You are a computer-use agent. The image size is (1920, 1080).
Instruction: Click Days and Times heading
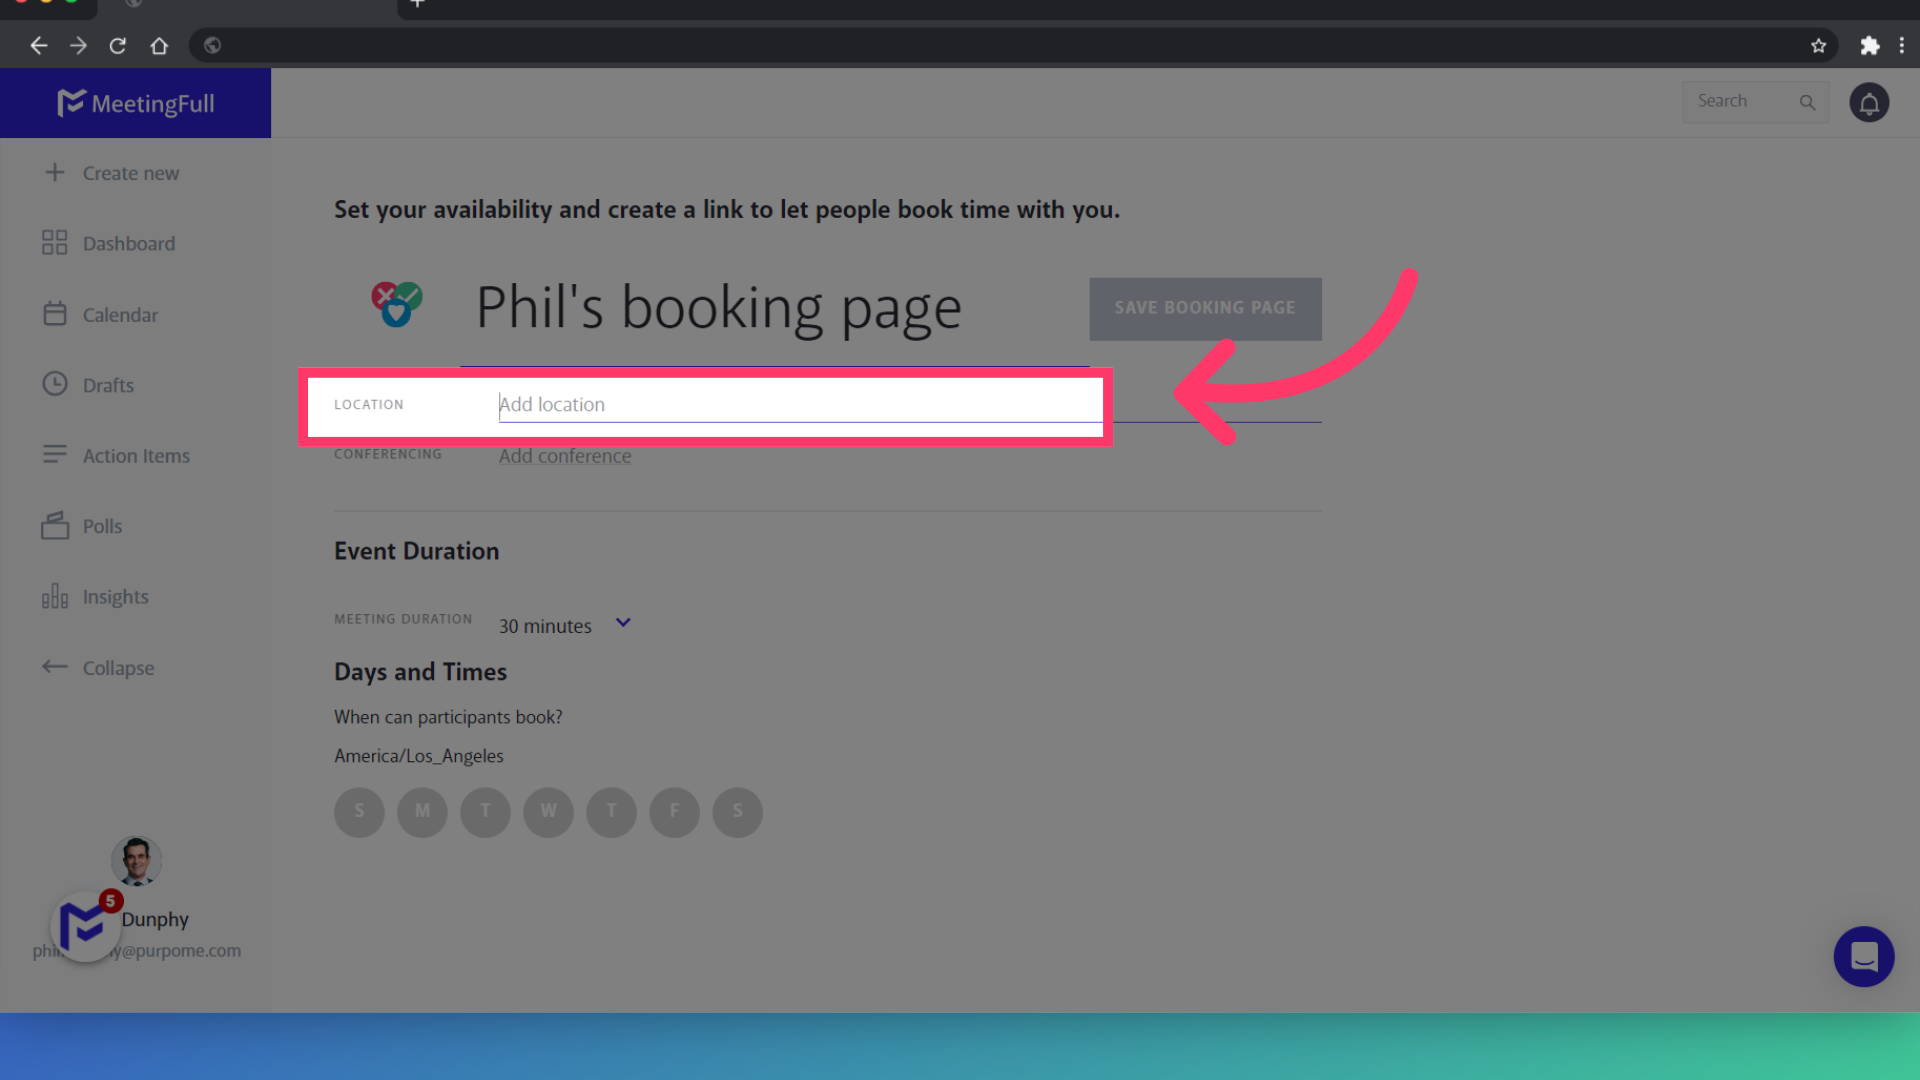420,672
